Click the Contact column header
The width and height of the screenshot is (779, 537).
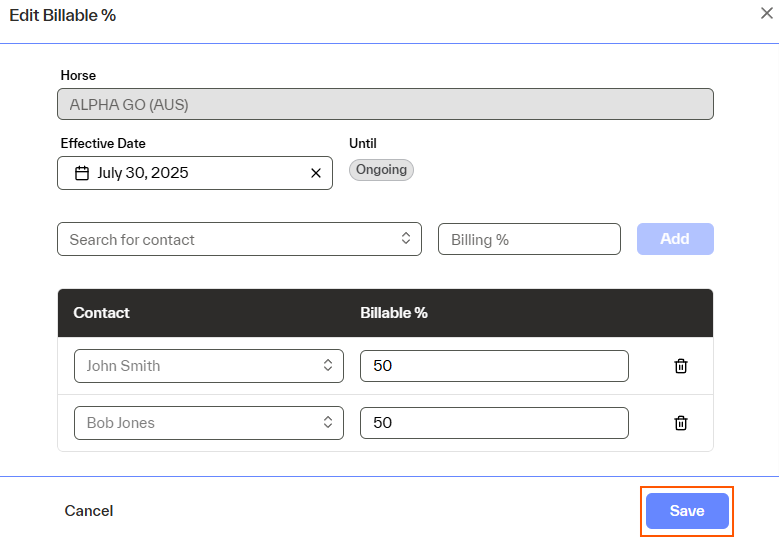102,313
